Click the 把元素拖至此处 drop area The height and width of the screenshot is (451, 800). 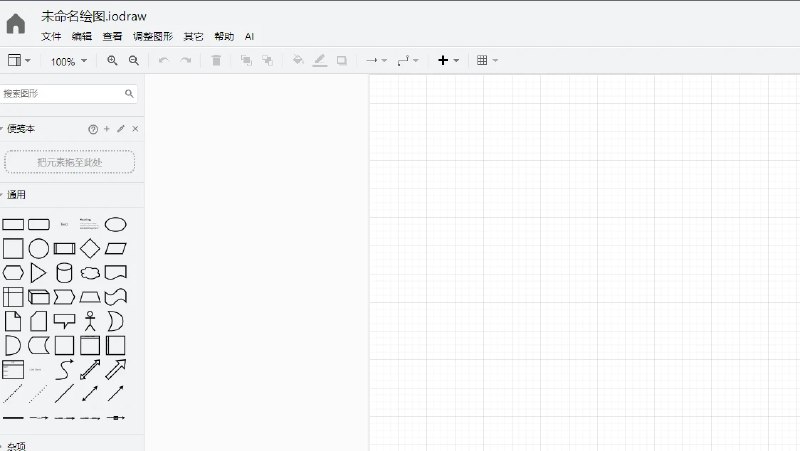click(69, 162)
